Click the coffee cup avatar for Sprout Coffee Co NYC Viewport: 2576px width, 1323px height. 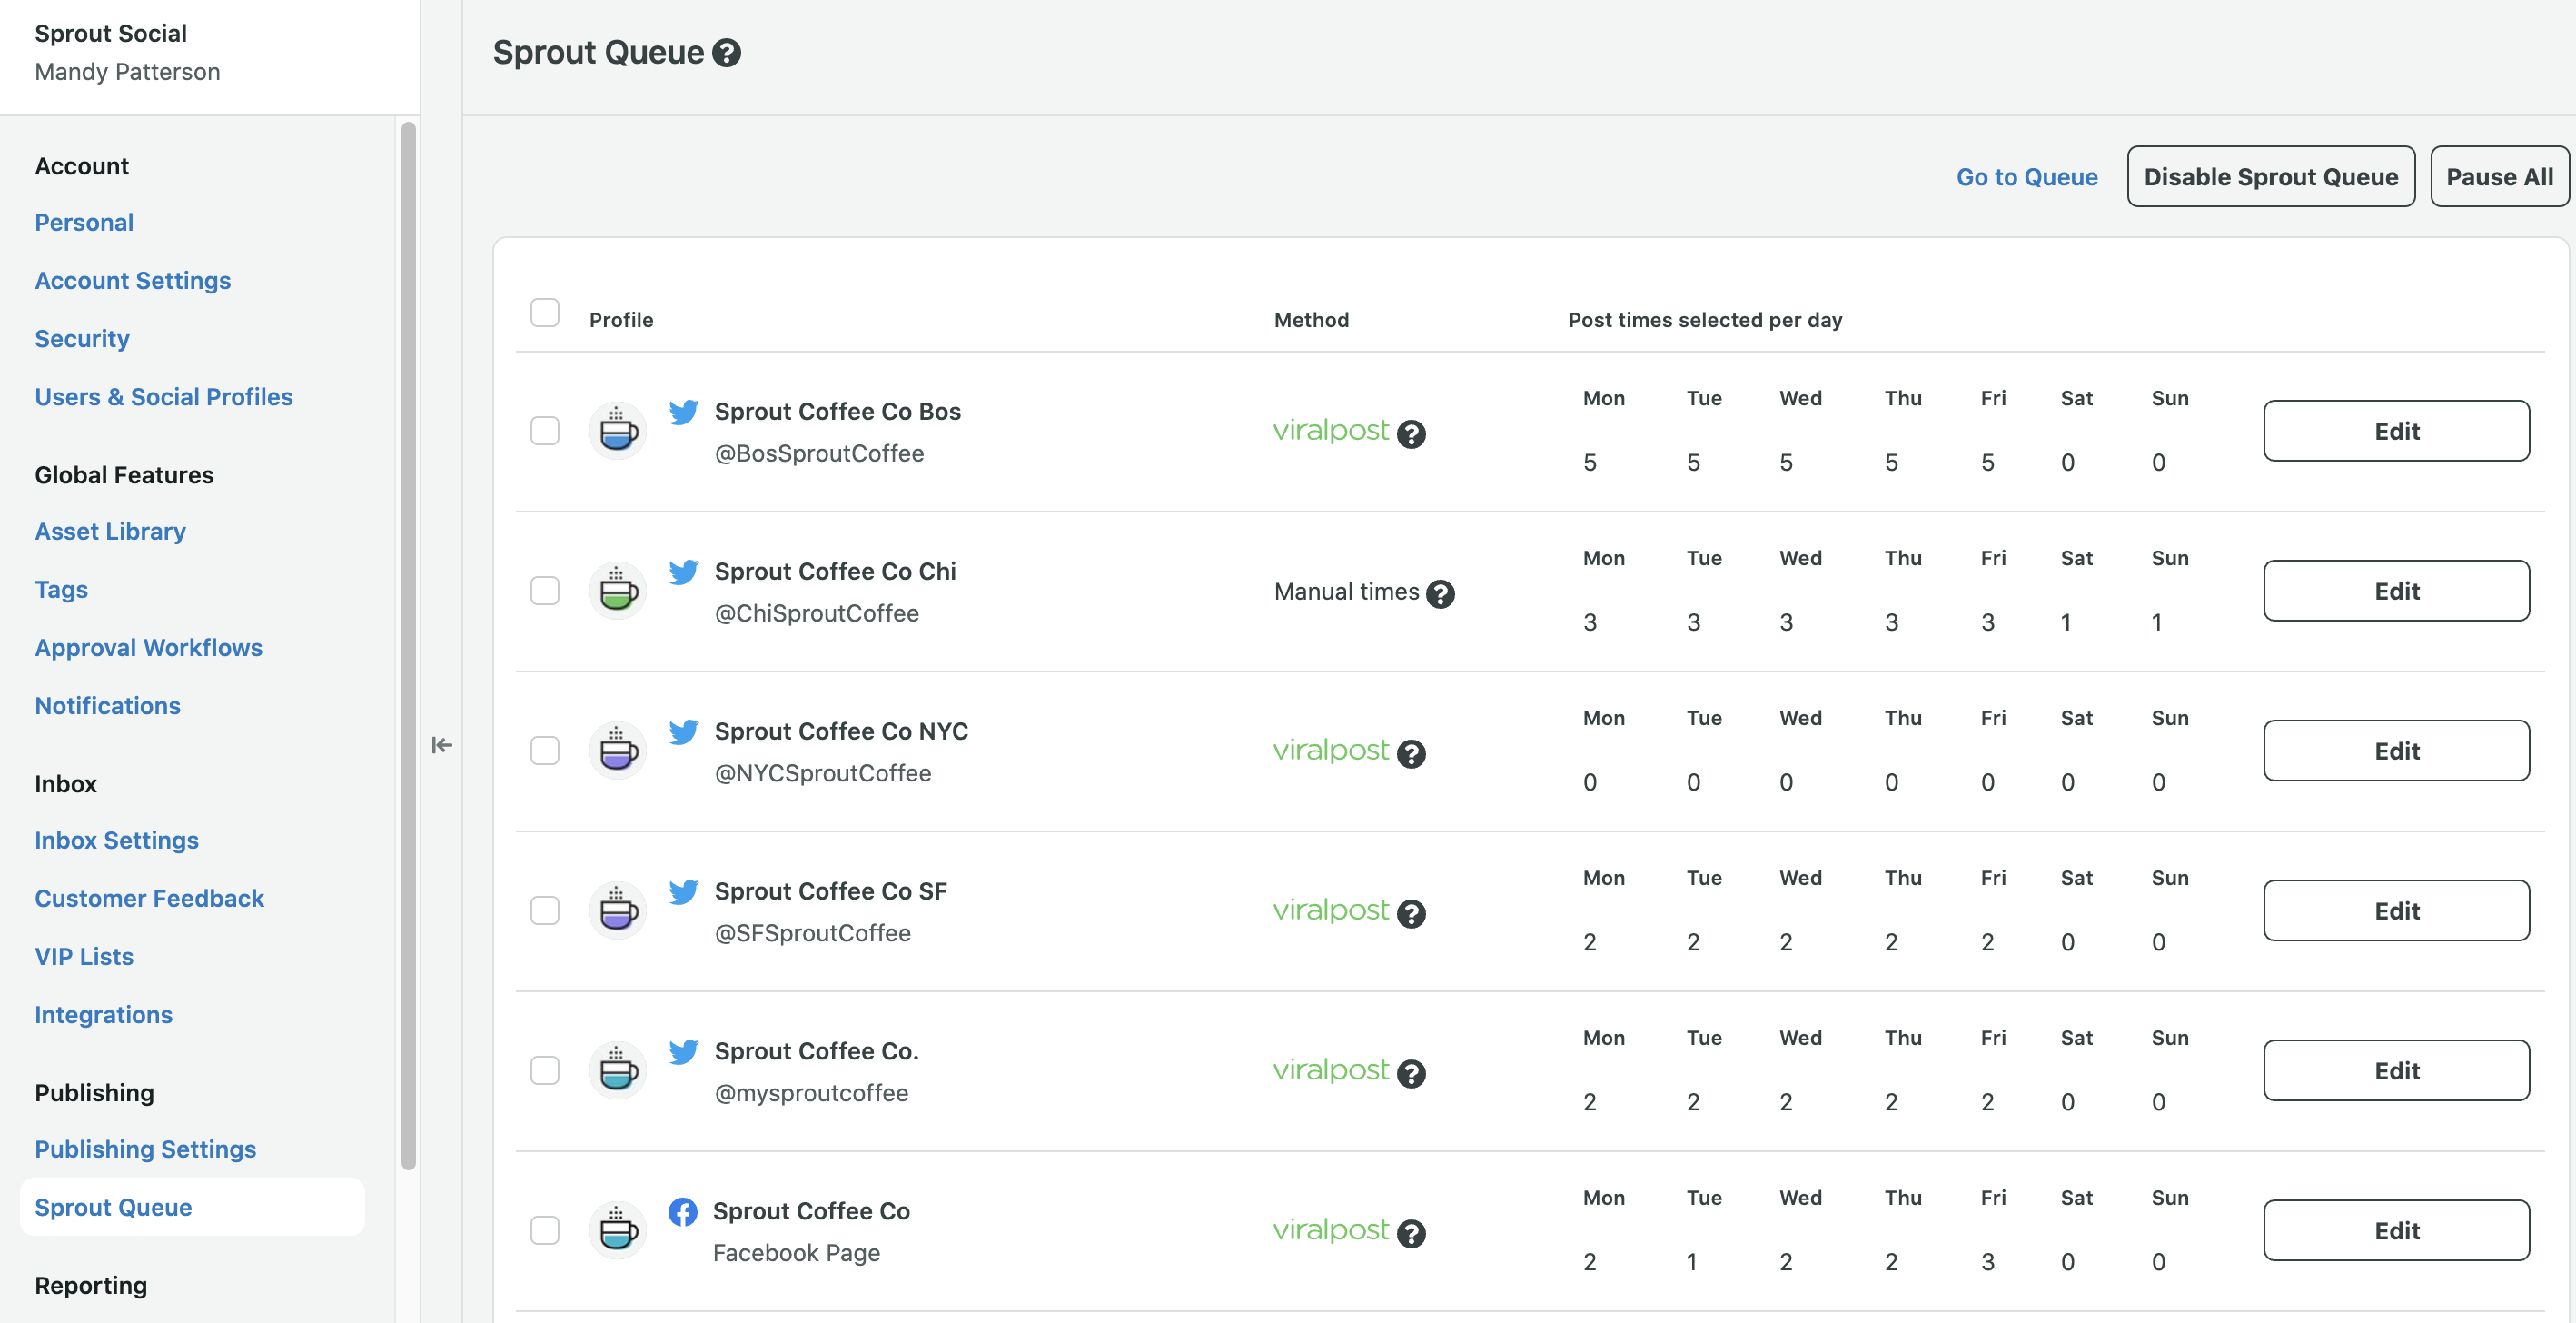tap(618, 751)
